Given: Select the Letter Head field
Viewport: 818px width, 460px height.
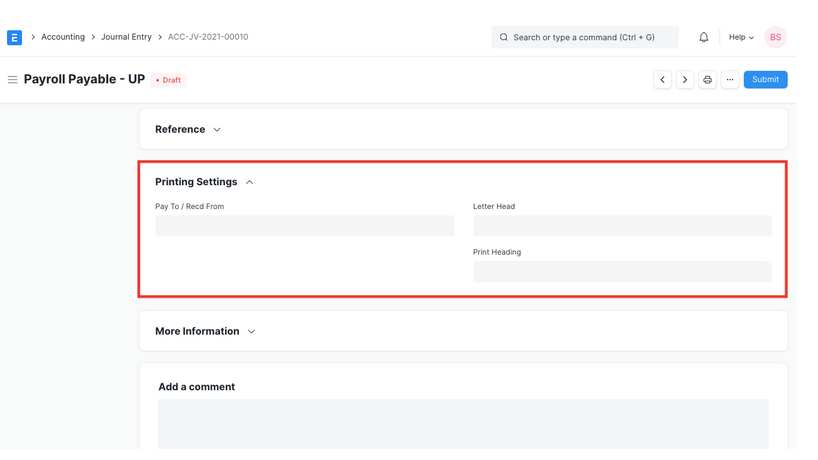Looking at the screenshot, I should pos(622,226).
